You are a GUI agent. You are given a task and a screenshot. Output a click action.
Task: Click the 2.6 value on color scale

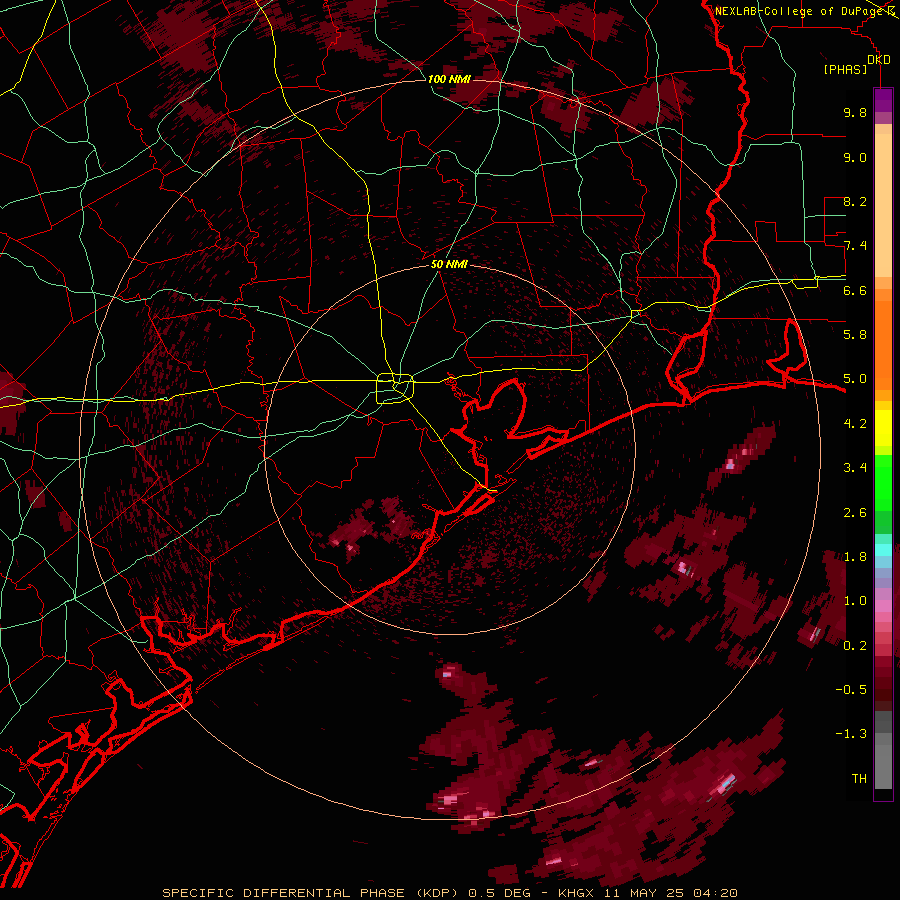click(855, 513)
